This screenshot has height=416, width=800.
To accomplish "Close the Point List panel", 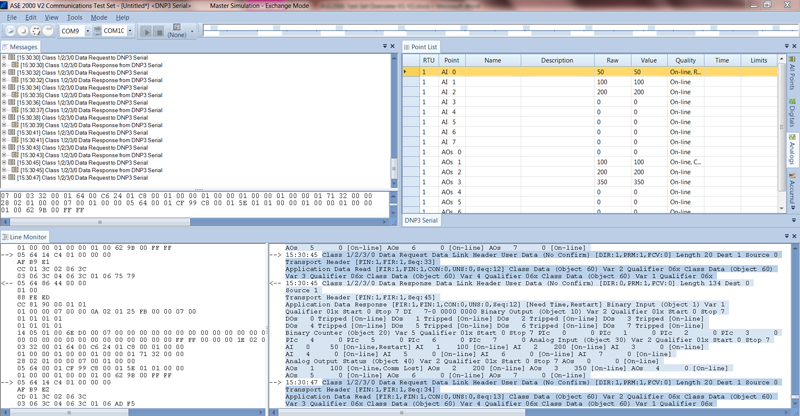I will (792, 47).
